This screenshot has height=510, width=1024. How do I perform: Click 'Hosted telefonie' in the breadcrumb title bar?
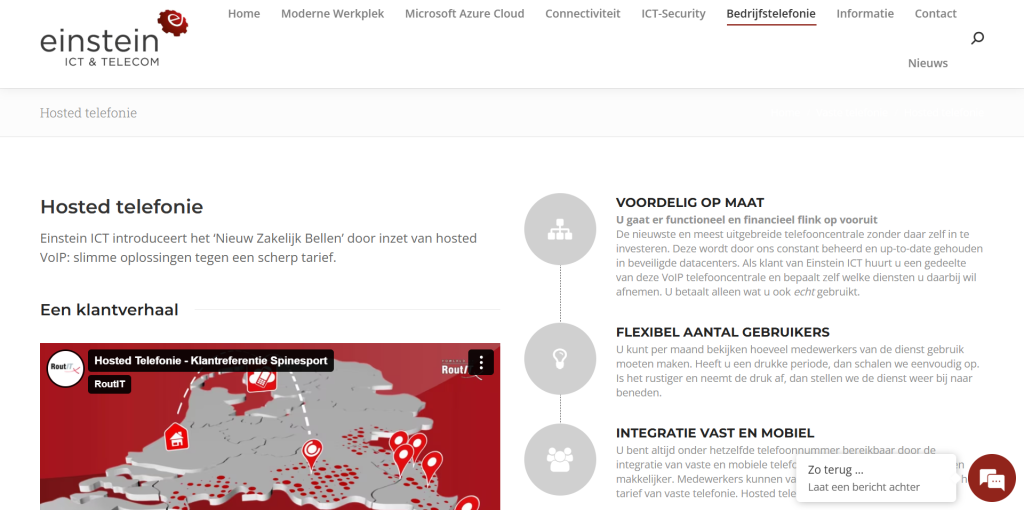pyautogui.click(x=88, y=113)
